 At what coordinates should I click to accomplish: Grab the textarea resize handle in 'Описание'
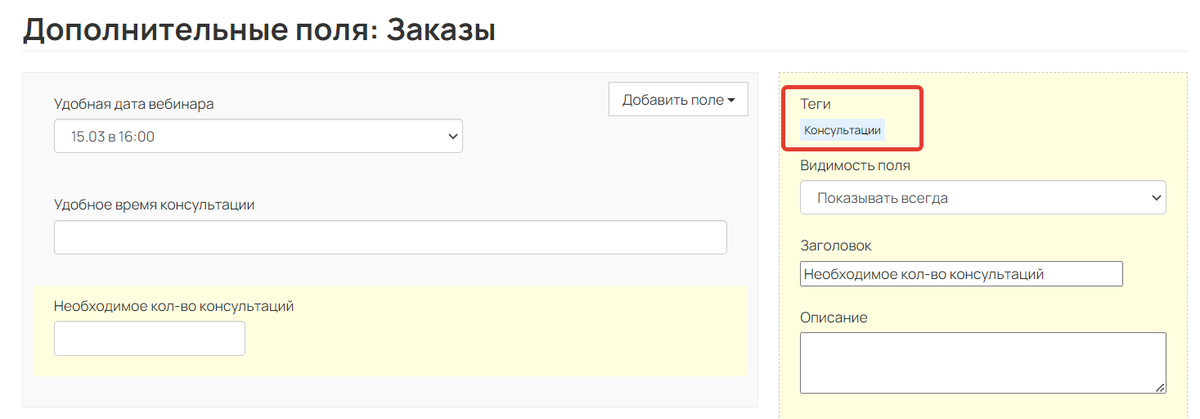[x=1160, y=387]
